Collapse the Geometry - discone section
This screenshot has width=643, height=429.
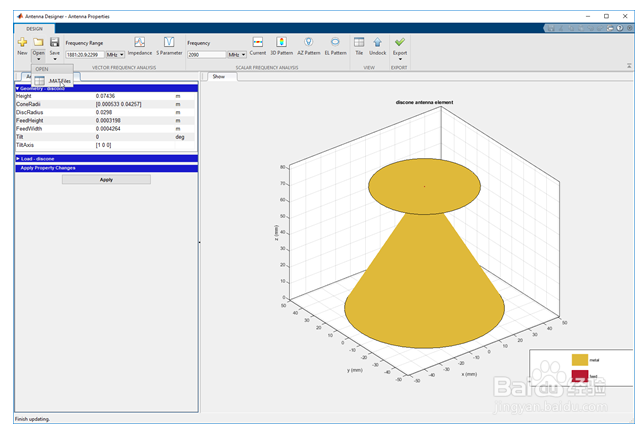(17, 88)
